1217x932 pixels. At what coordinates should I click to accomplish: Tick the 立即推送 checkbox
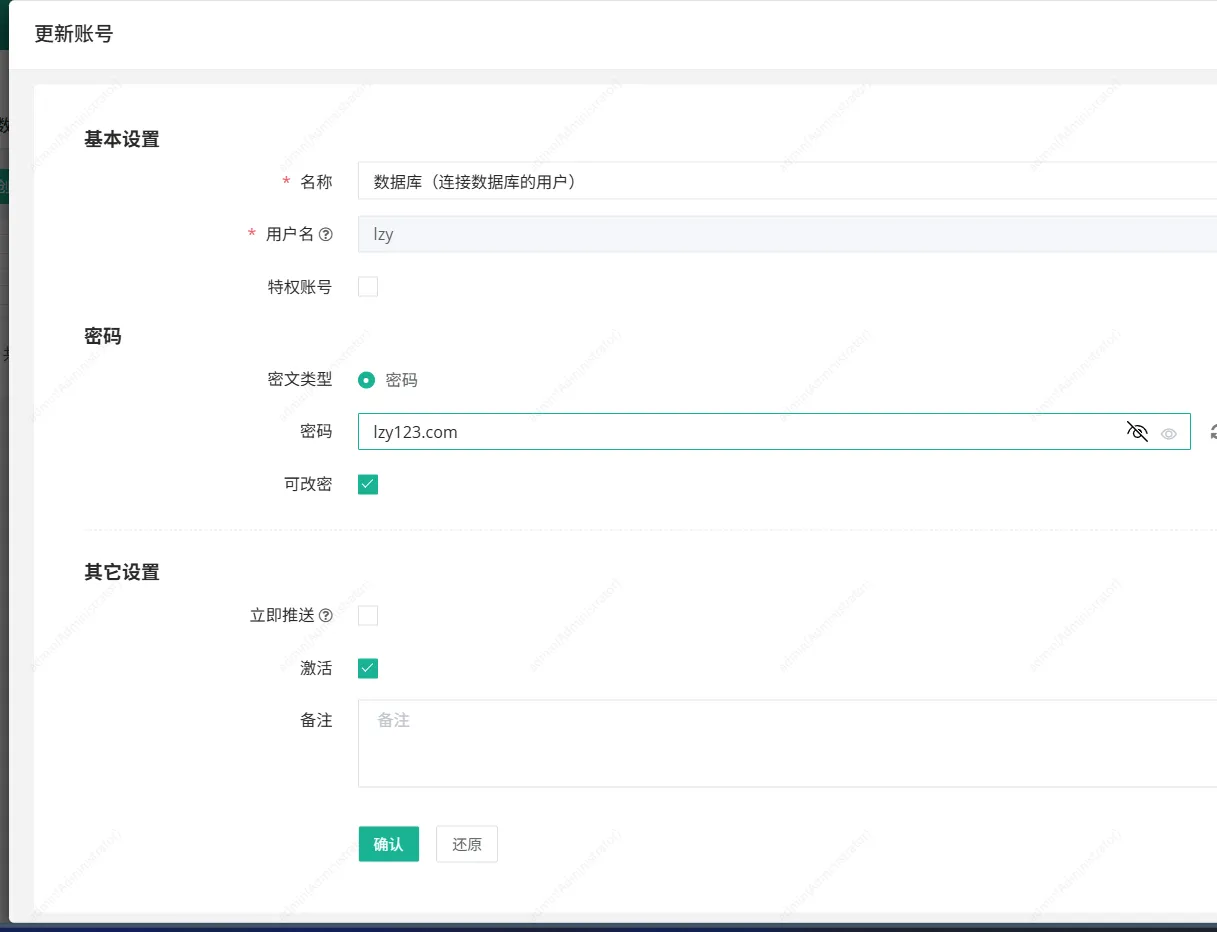tap(368, 616)
